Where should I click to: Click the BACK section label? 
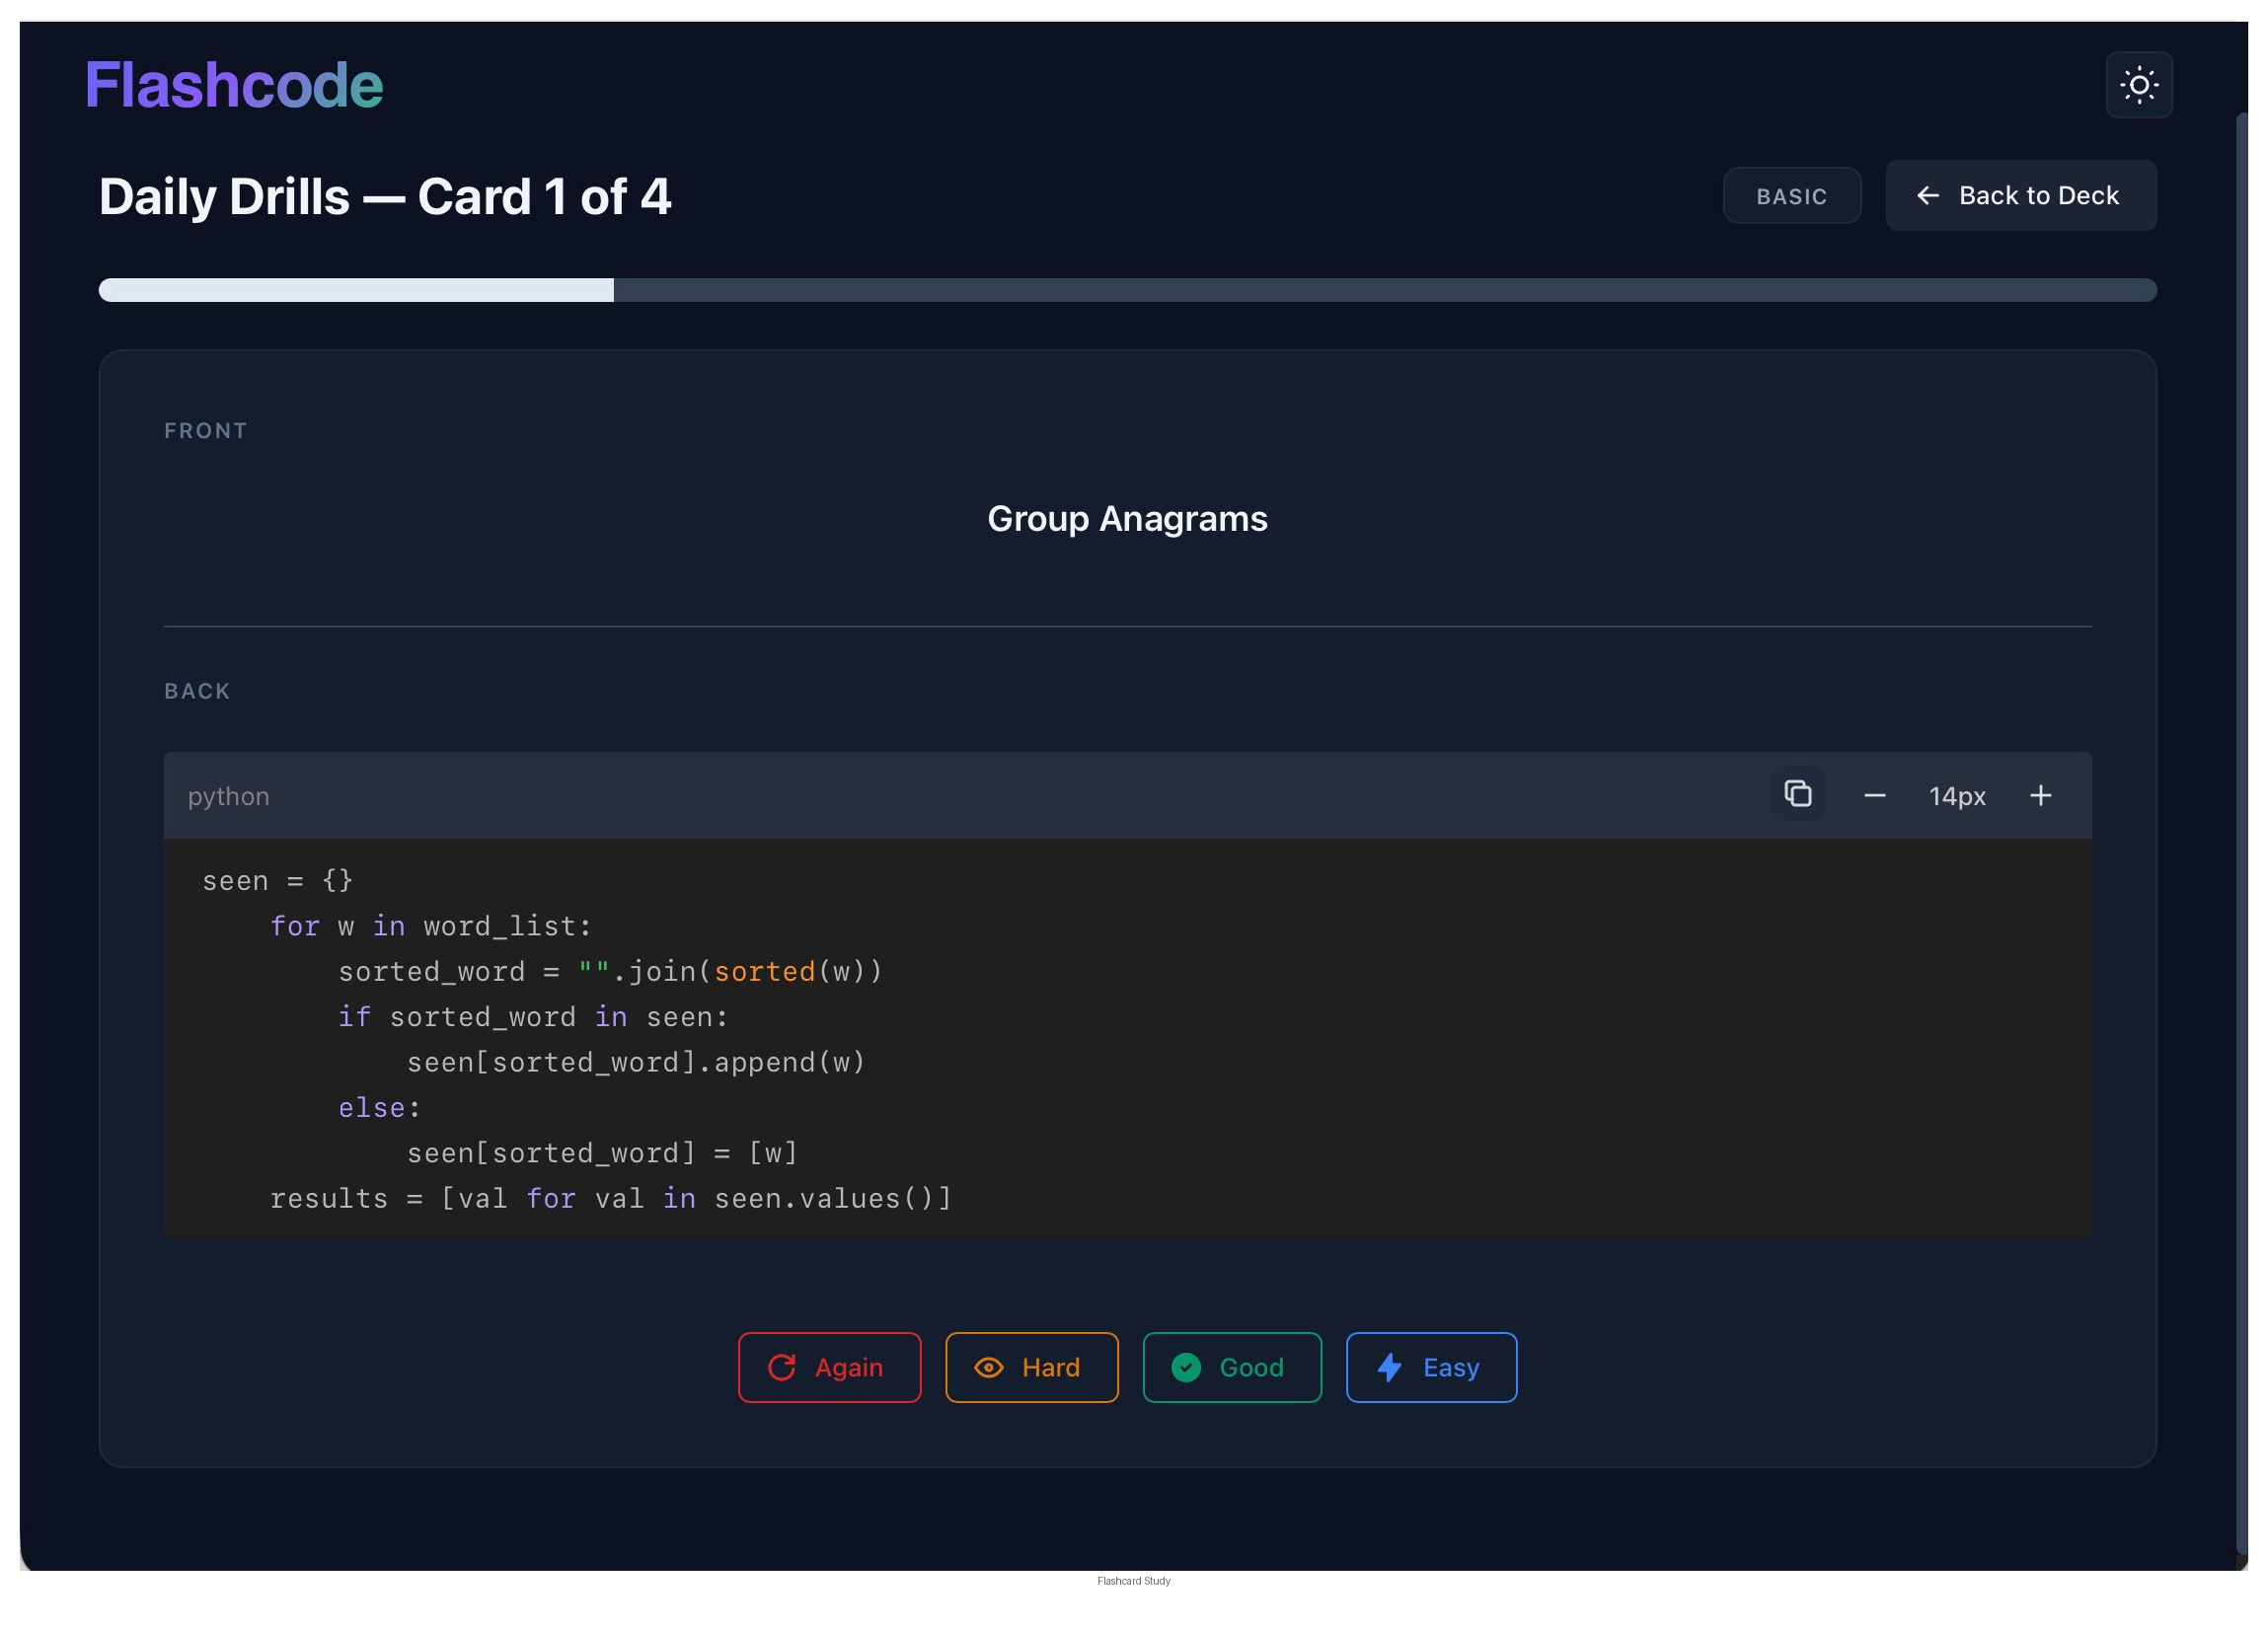[198, 691]
